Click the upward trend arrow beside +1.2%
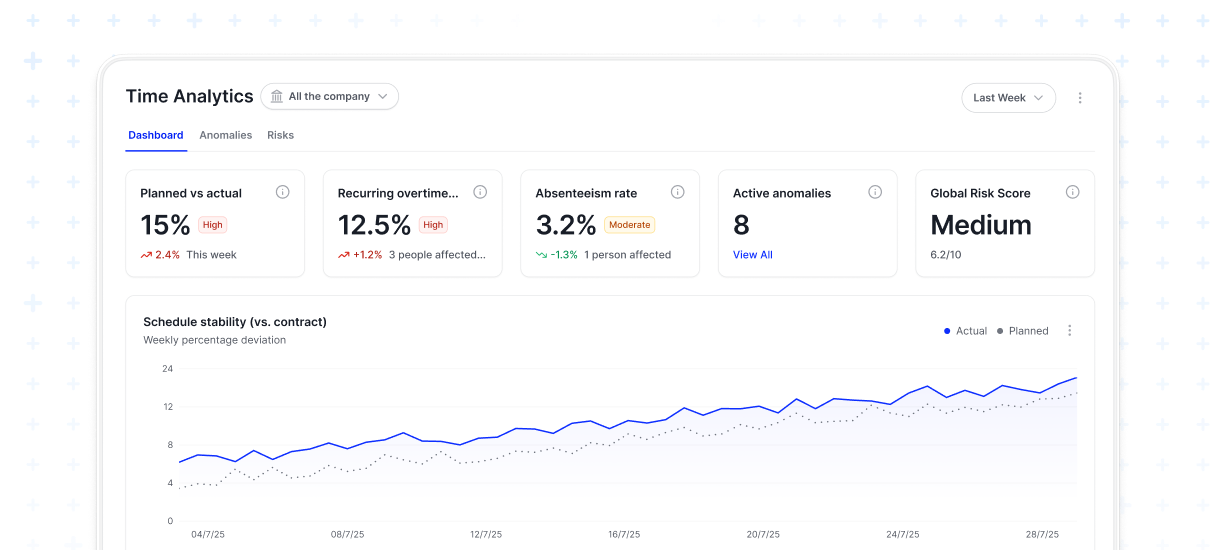This screenshot has height=550, width=1216. click(344, 255)
